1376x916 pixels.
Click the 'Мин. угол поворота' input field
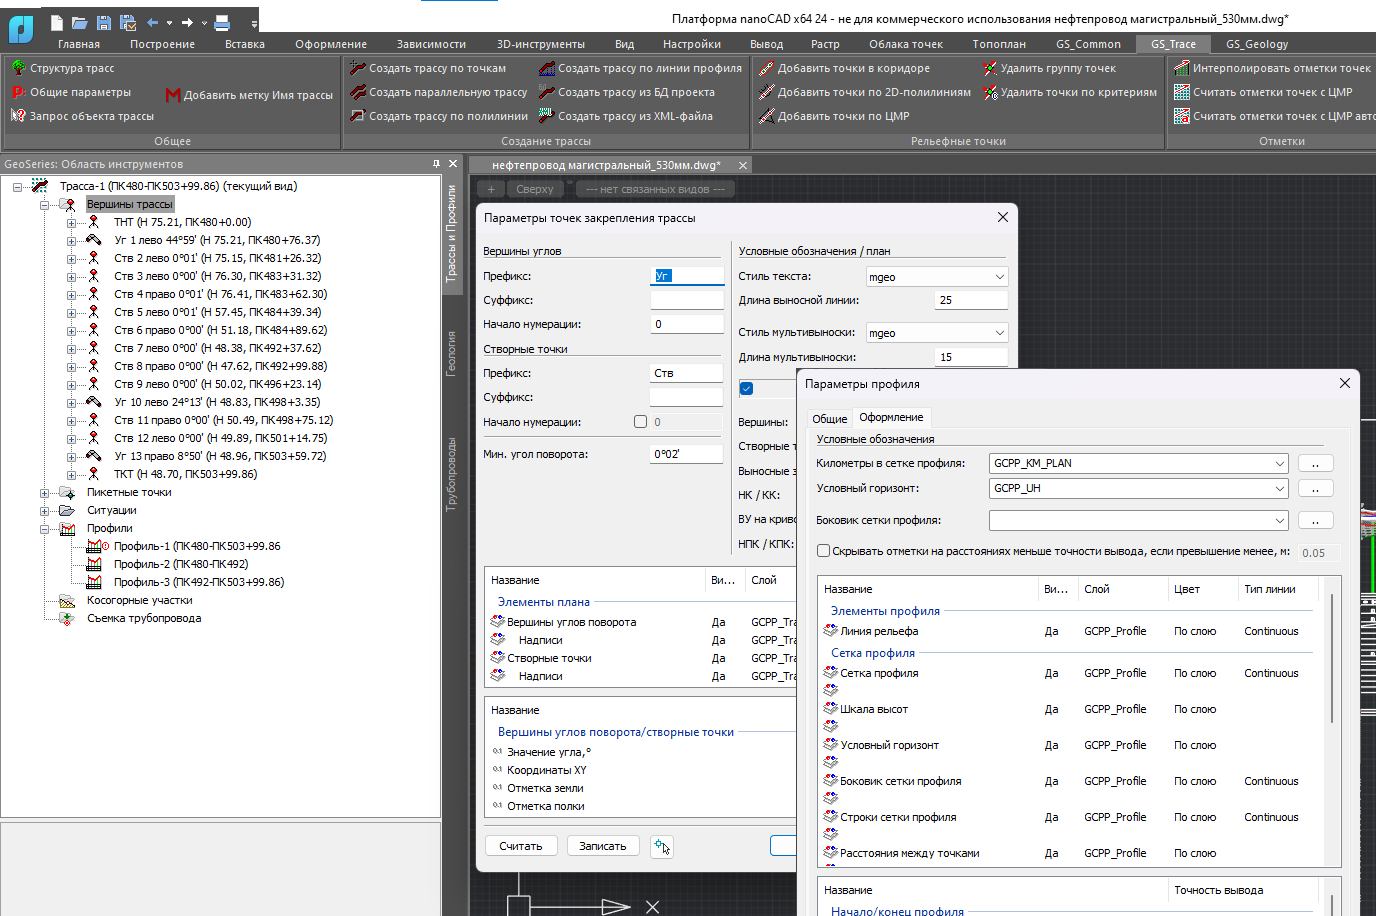[x=686, y=454]
